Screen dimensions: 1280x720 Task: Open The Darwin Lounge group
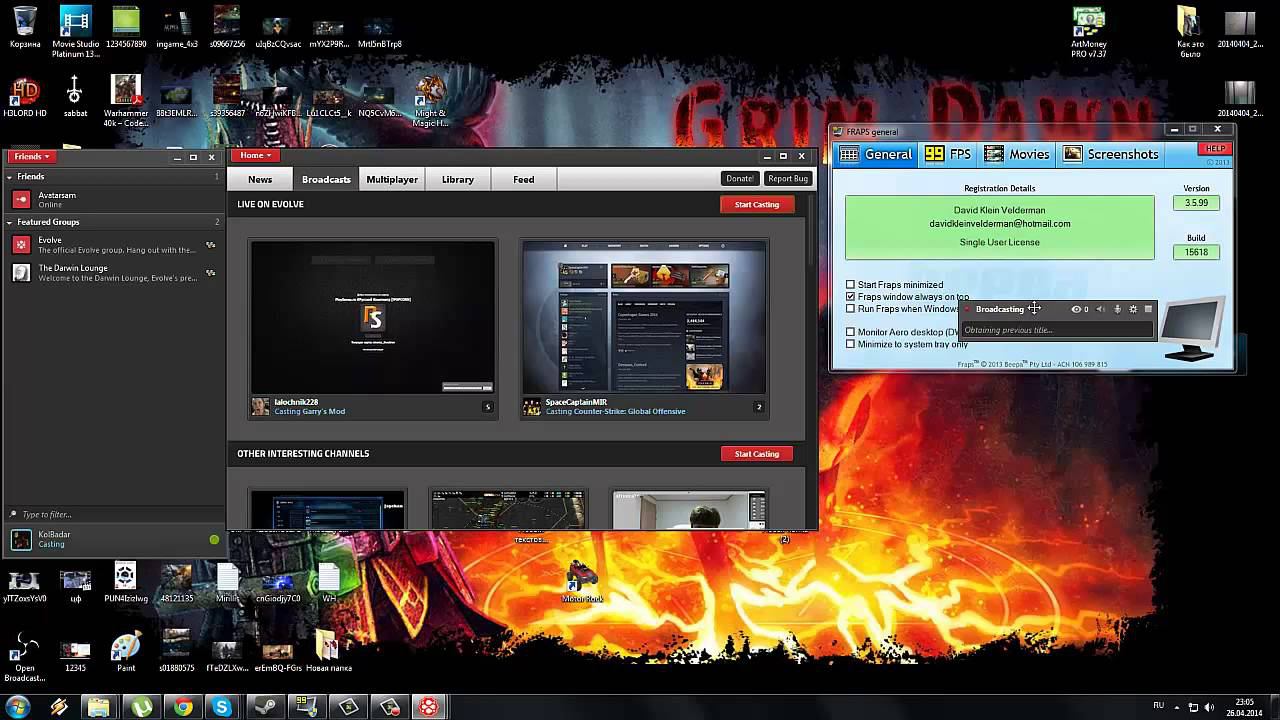[114, 272]
